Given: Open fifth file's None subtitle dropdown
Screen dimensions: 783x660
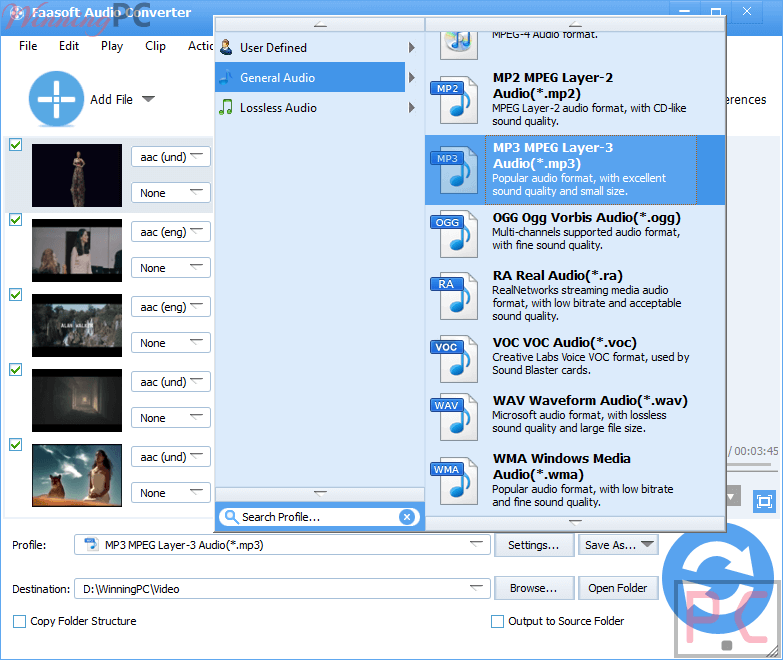Looking at the screenshot, I should tap(171, 492).
